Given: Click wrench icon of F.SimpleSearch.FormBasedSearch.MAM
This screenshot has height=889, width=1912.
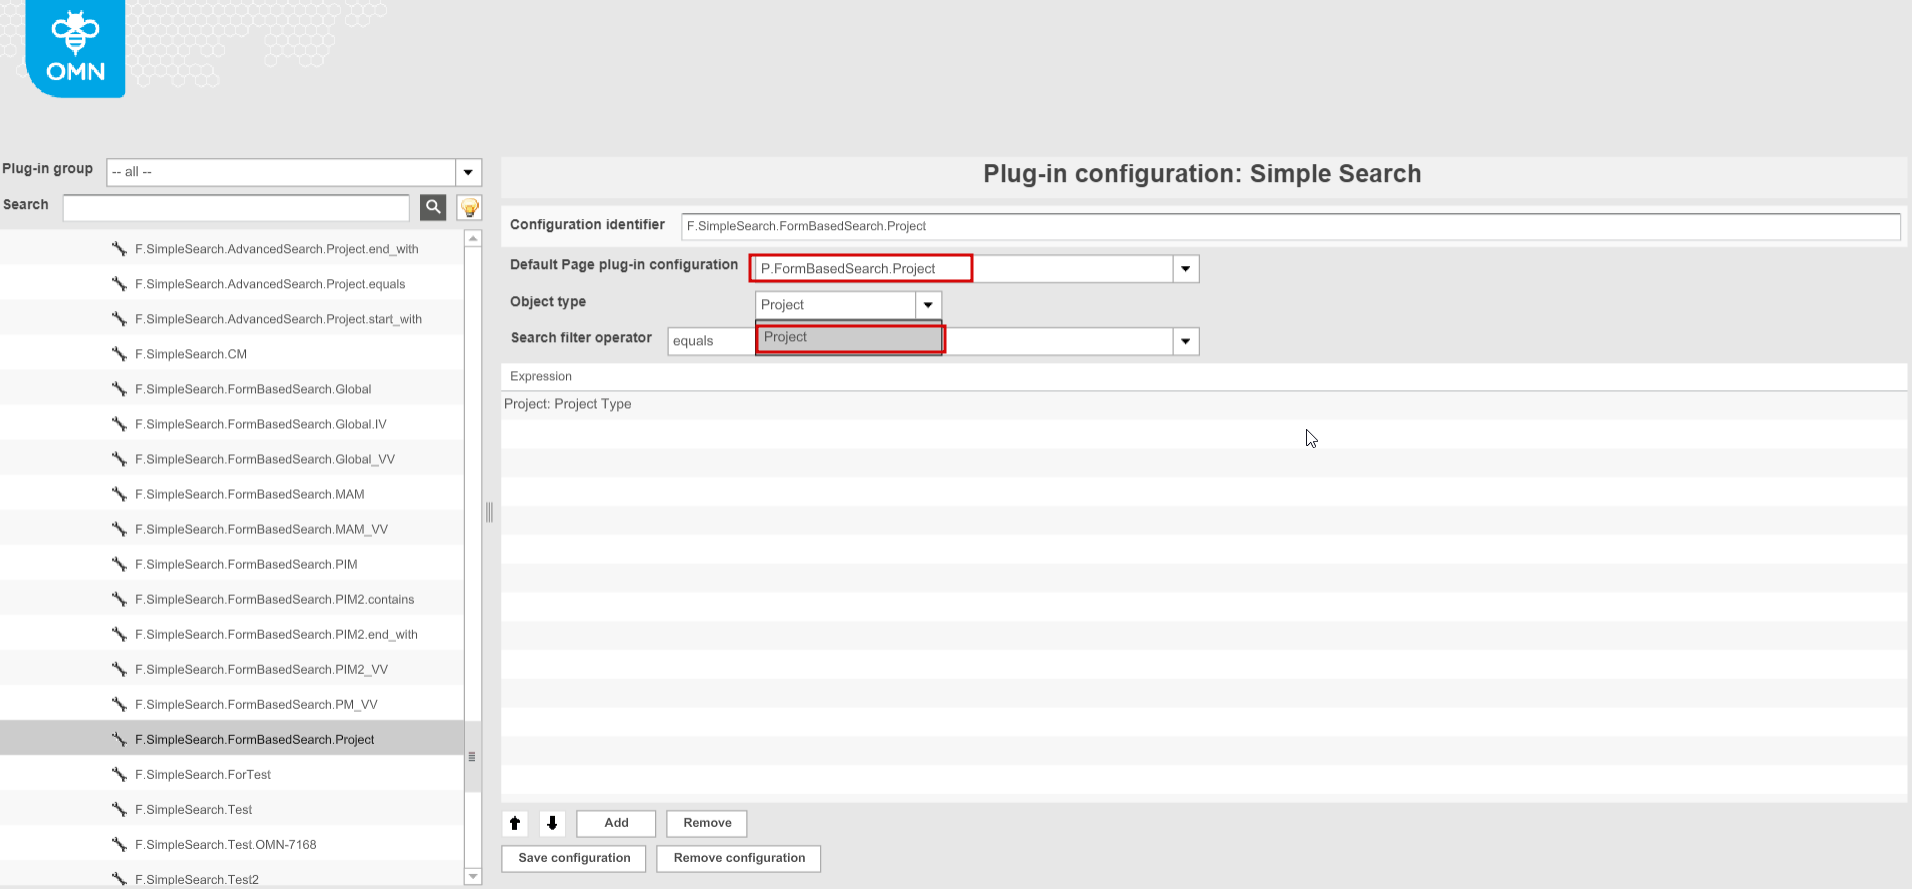Looking at the screenshot, I should tap(119, 494).
